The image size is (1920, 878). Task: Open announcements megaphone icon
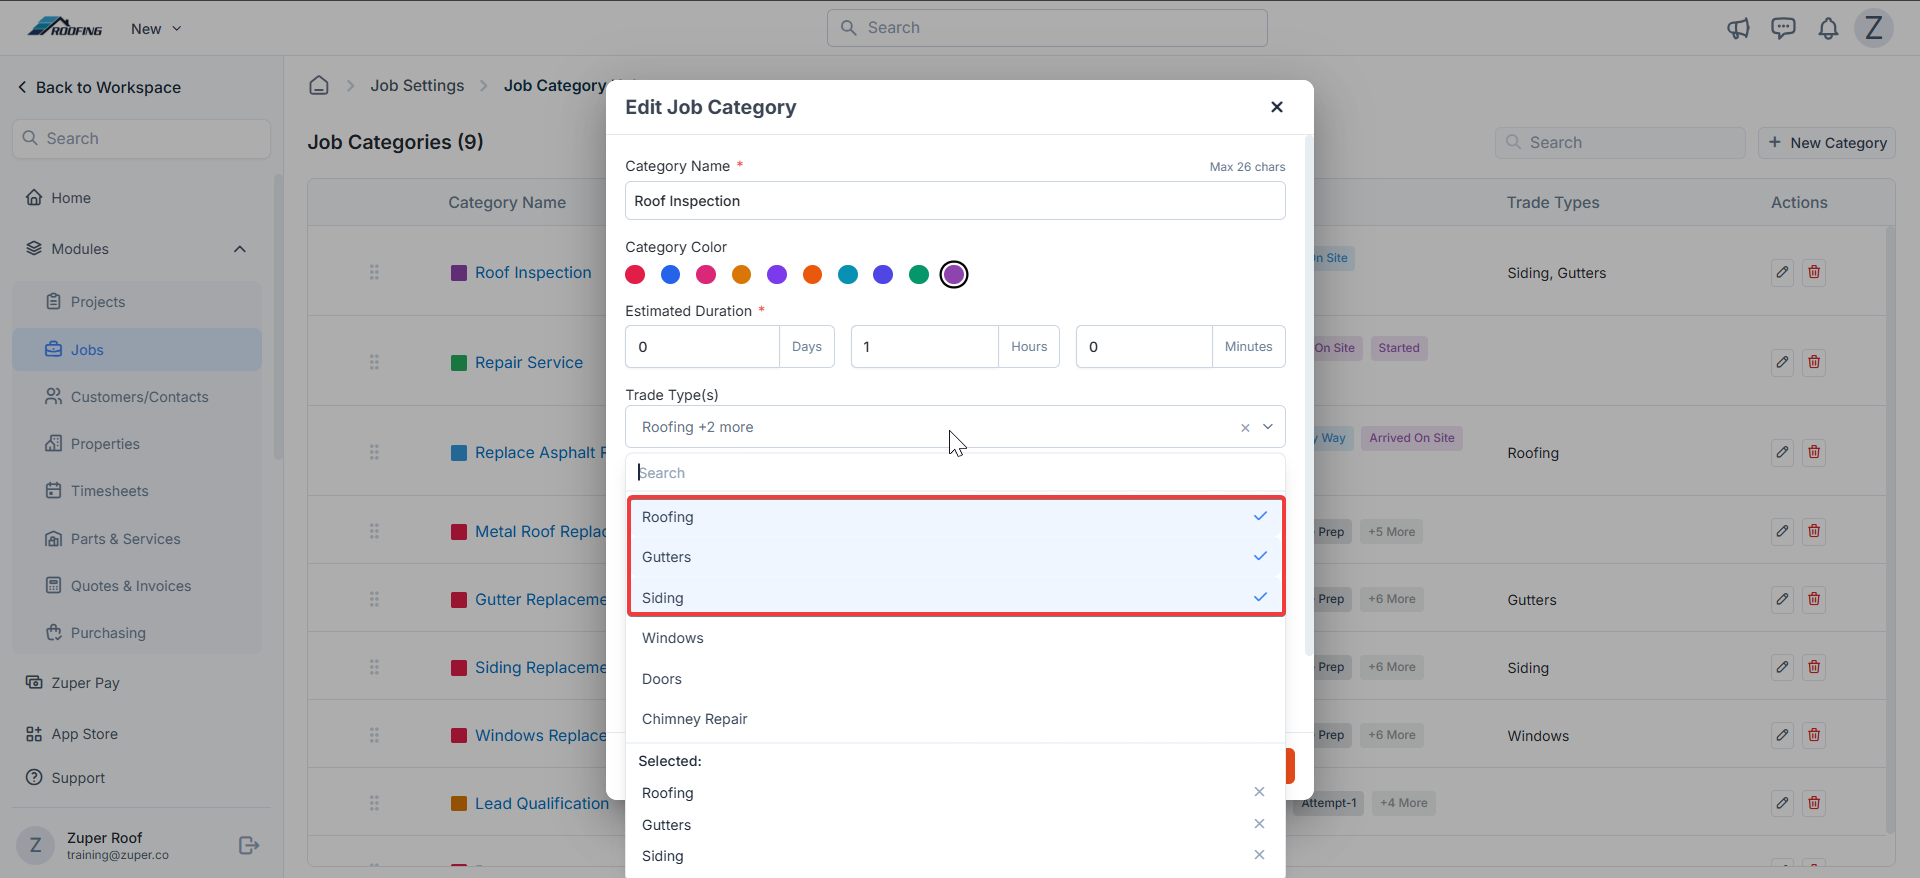[x=1738, y=28]
